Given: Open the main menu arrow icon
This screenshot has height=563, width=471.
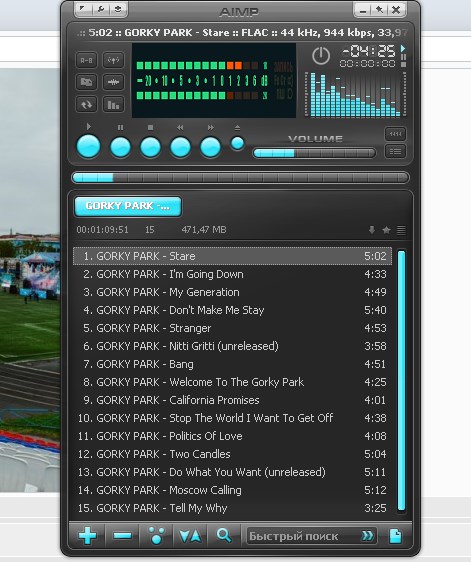Looking at the screenshot, I should (83, 9).
